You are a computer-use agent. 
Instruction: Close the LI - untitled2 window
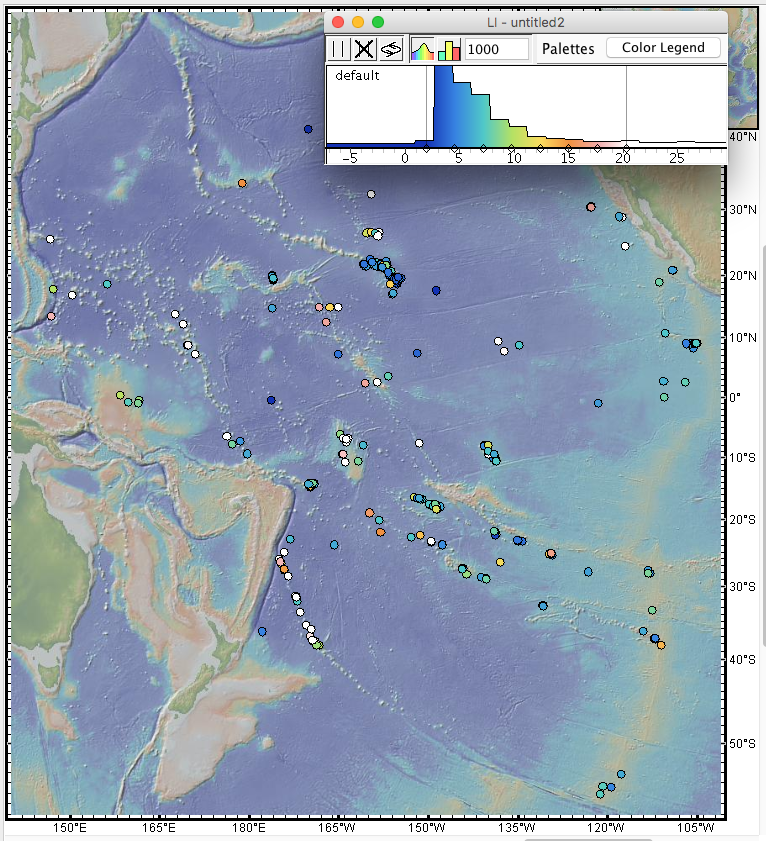(x=338, y=22)
